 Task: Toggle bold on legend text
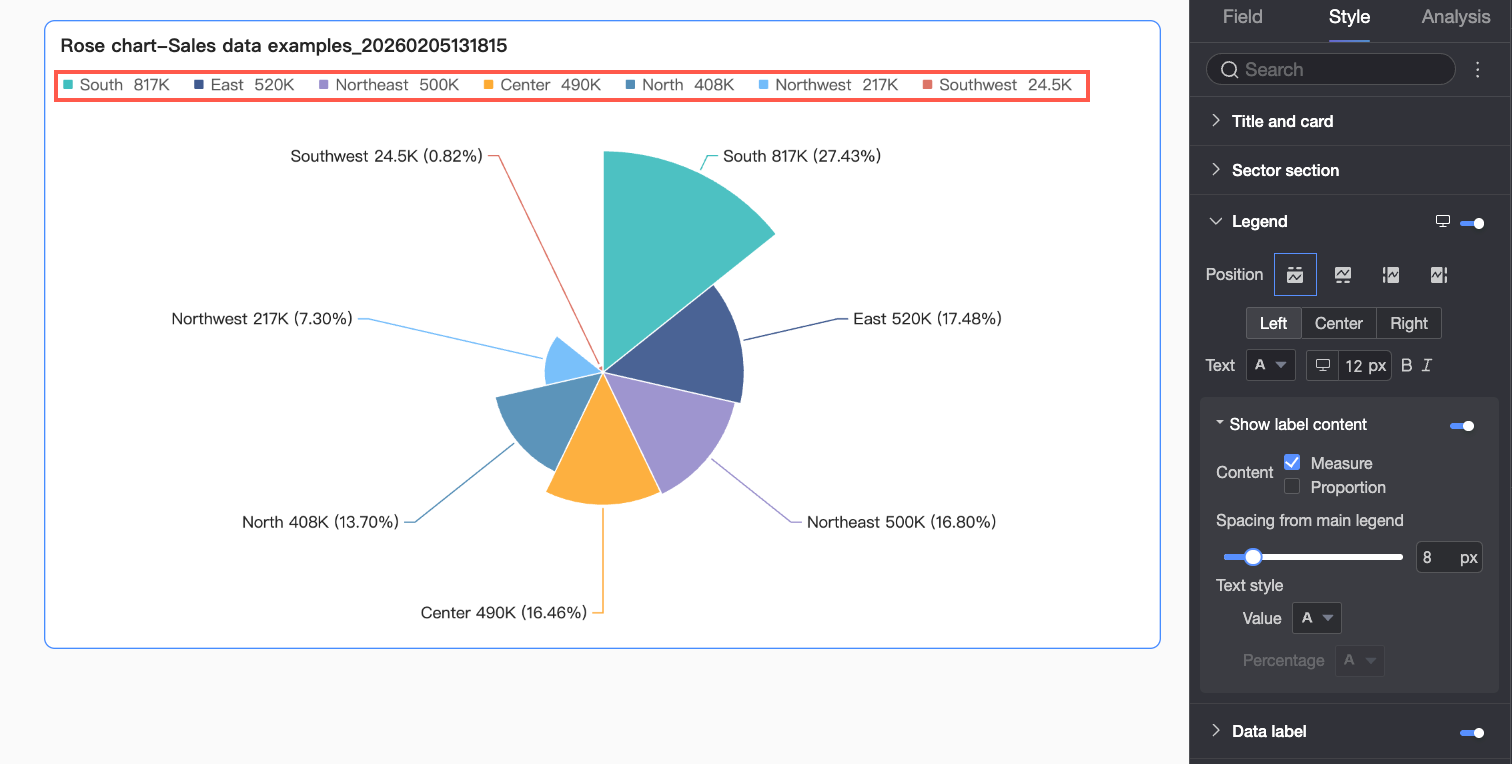1406,365
